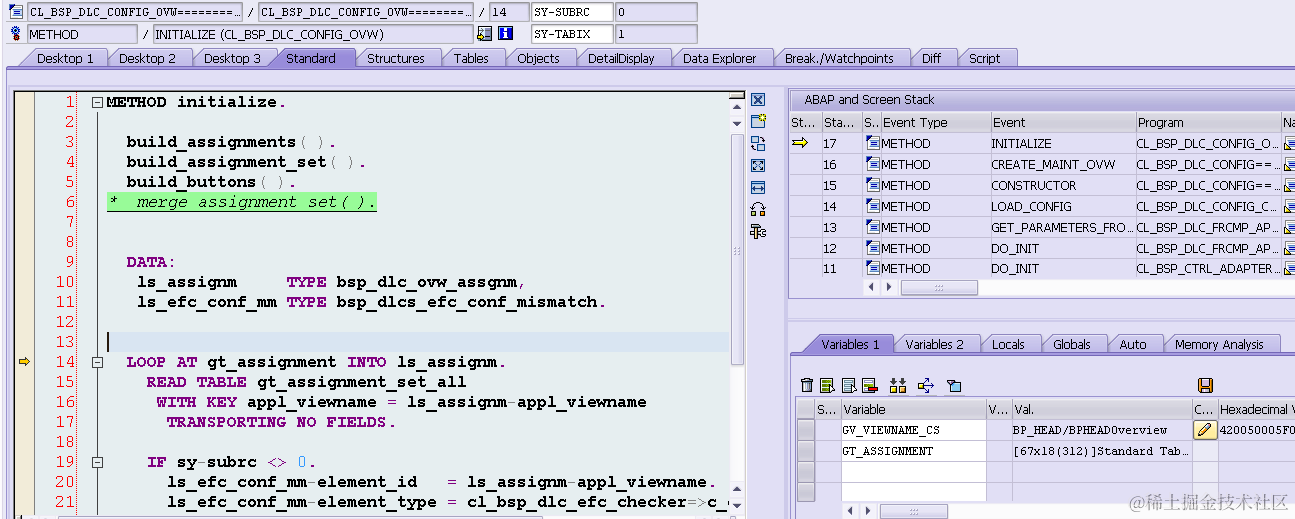Screen dimensions: 1295x519
Task: Click the delete row icon in the Variables toolbar
Action: (869, 385)
